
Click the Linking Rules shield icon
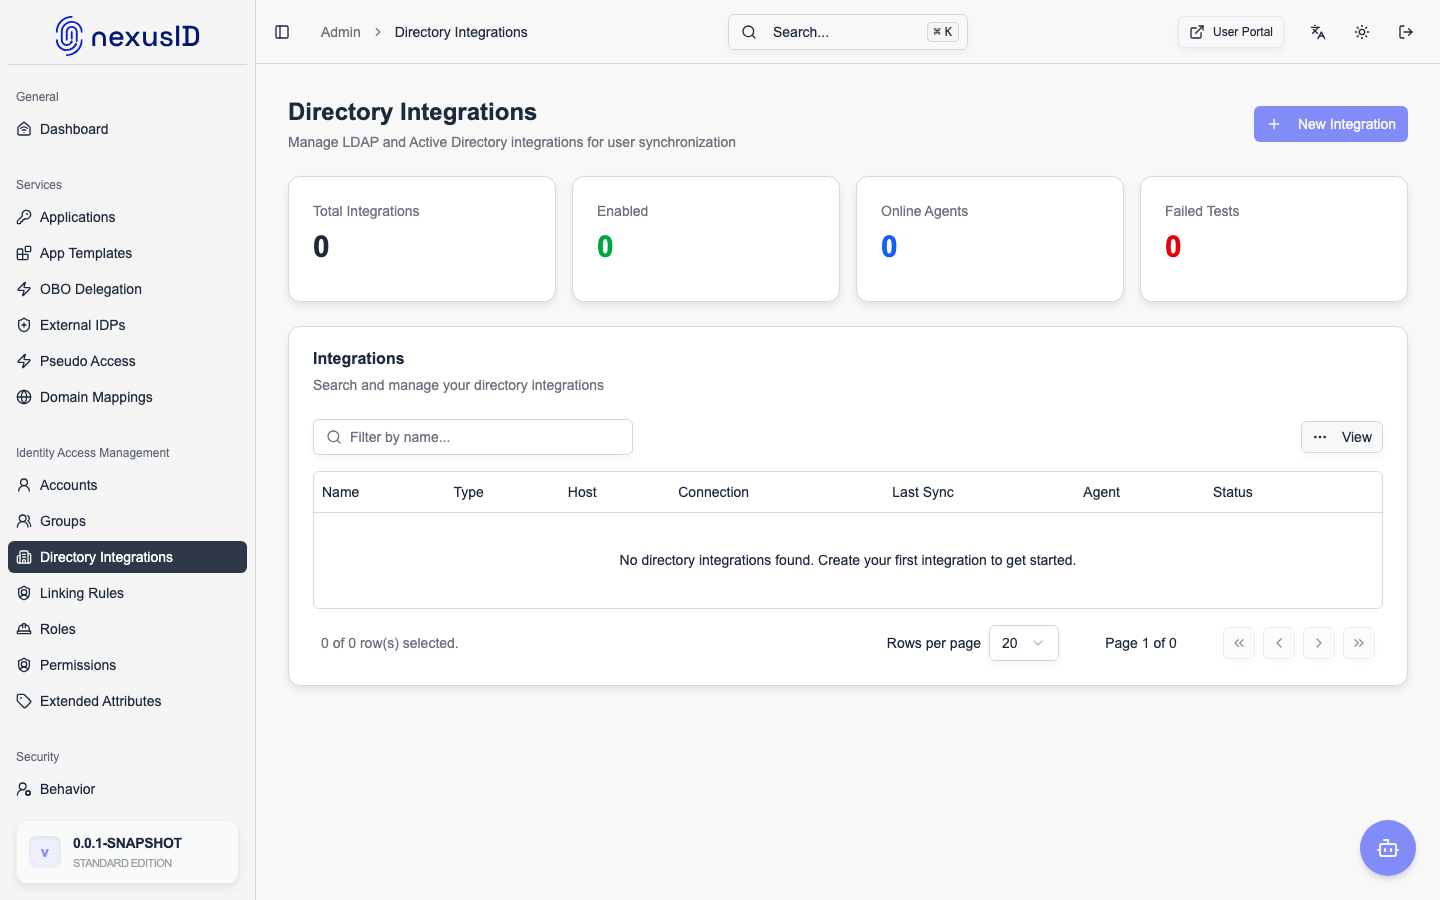pyautogui.click(x=24, y=593)
